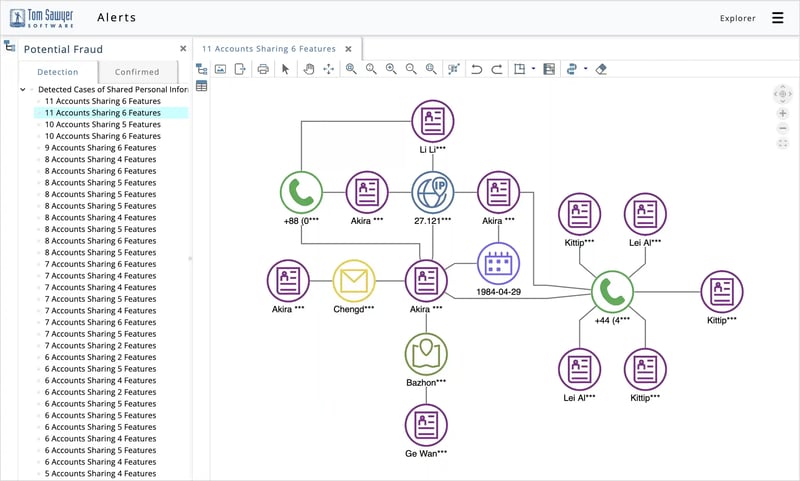Image resolution: width=800 pixels, height=481 pixels.
Task: Click the undo arrow
Action: click(x=477, y=69)
